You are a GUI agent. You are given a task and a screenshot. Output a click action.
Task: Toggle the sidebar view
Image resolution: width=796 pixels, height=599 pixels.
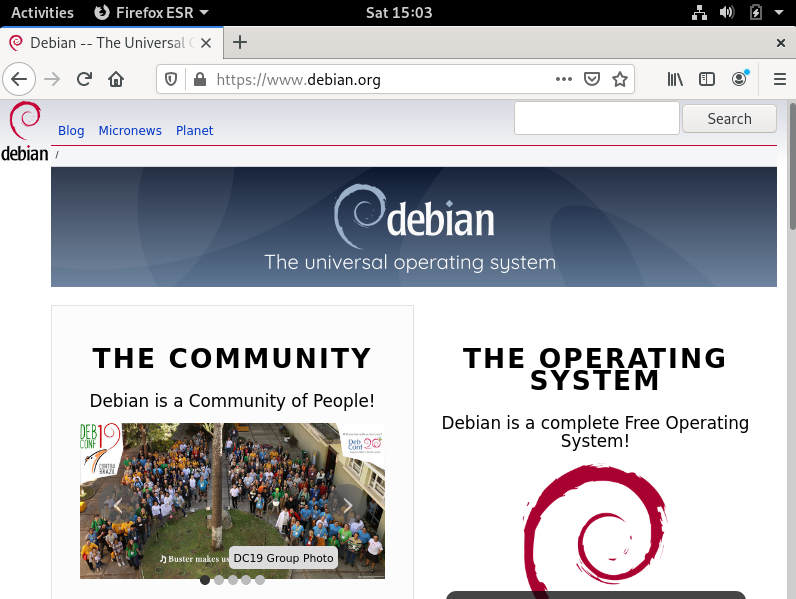707,79
